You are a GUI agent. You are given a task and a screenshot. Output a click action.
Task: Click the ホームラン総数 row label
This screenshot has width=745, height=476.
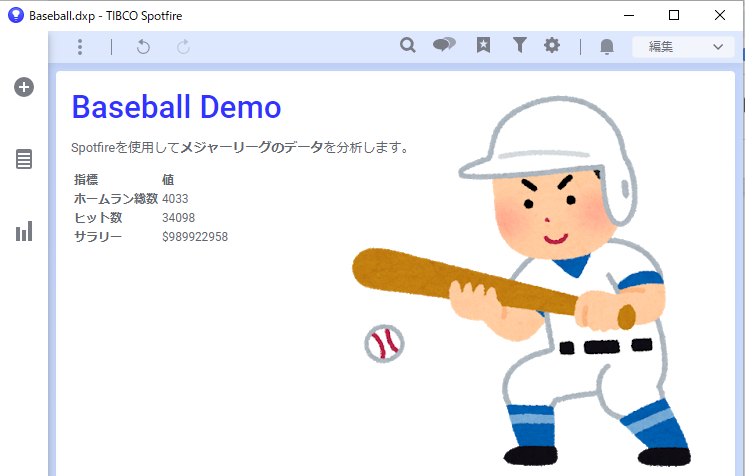point(115,199)
